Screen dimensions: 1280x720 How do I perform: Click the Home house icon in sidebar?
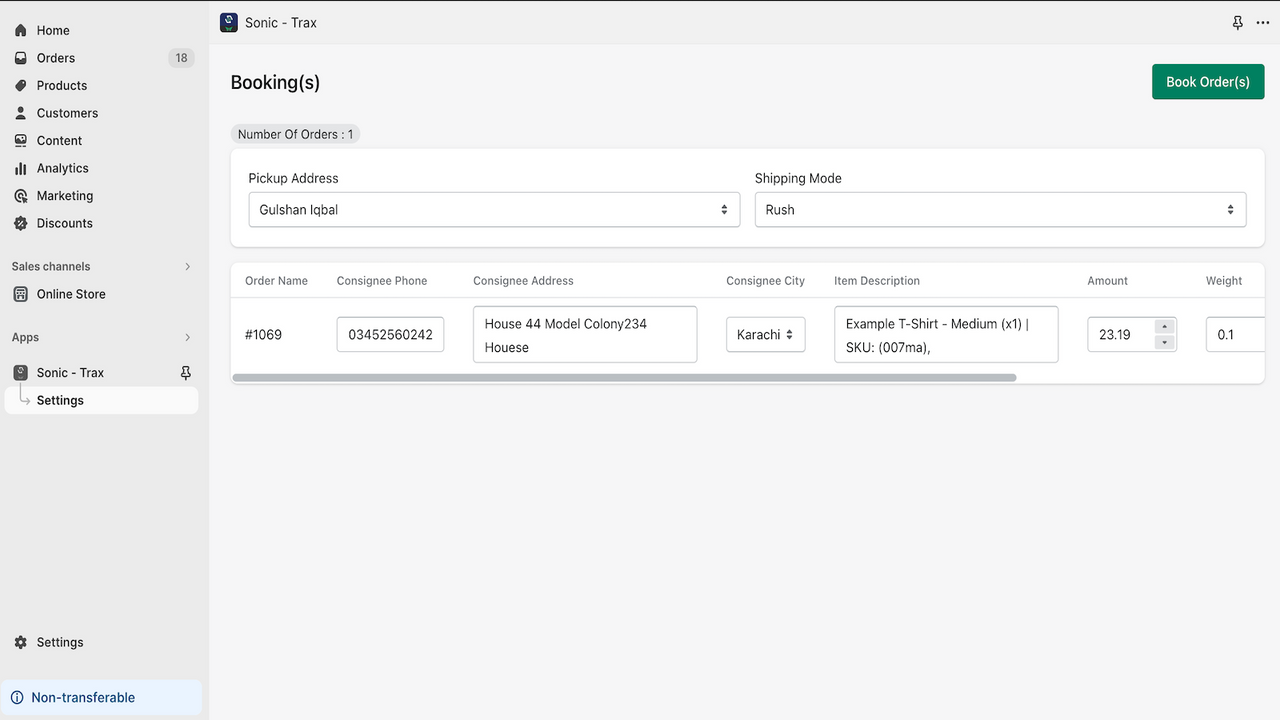pyautogui.click(x=20, y=30)
